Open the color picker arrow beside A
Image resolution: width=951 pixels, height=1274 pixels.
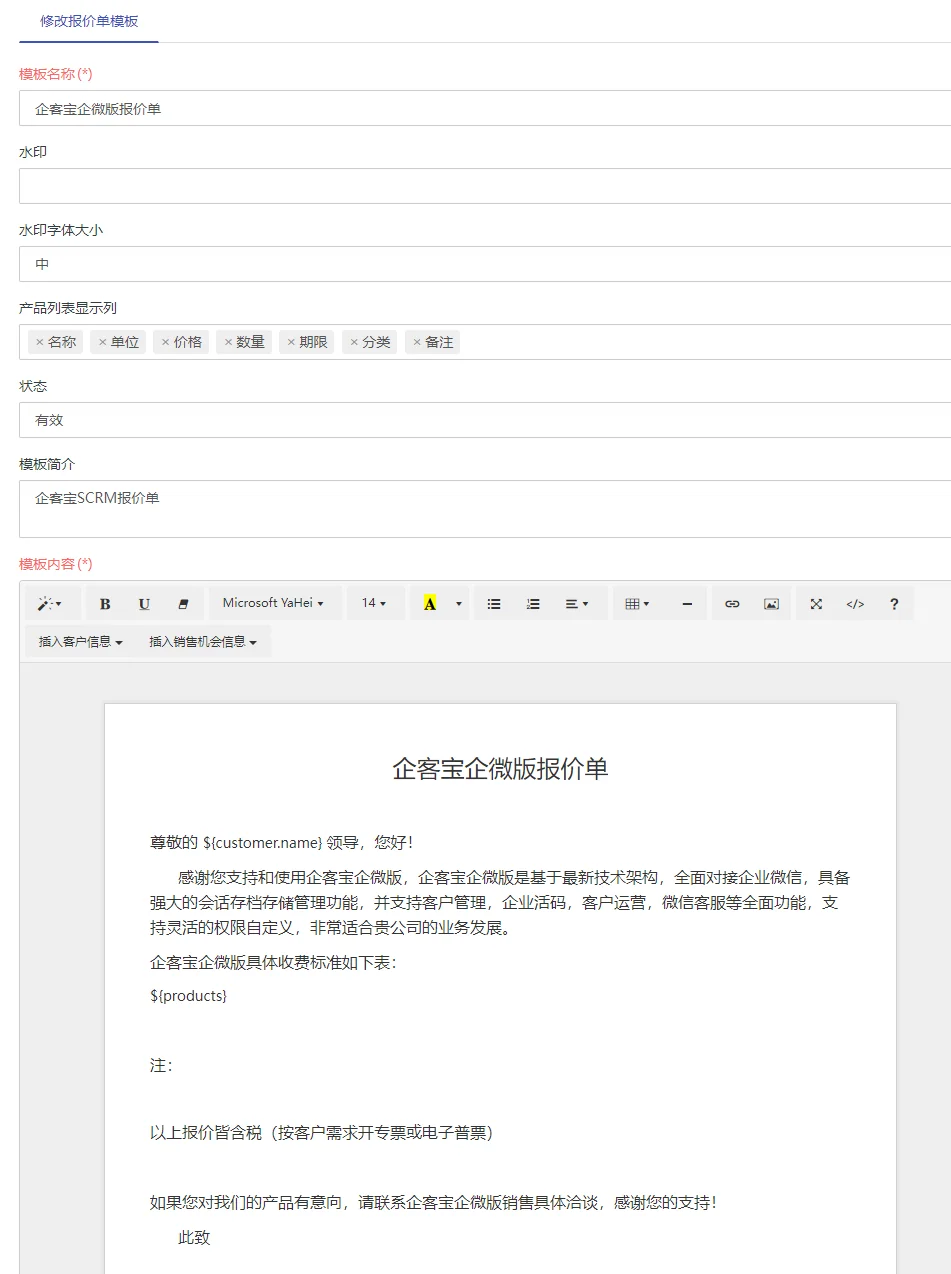click(x=459, y=604)
